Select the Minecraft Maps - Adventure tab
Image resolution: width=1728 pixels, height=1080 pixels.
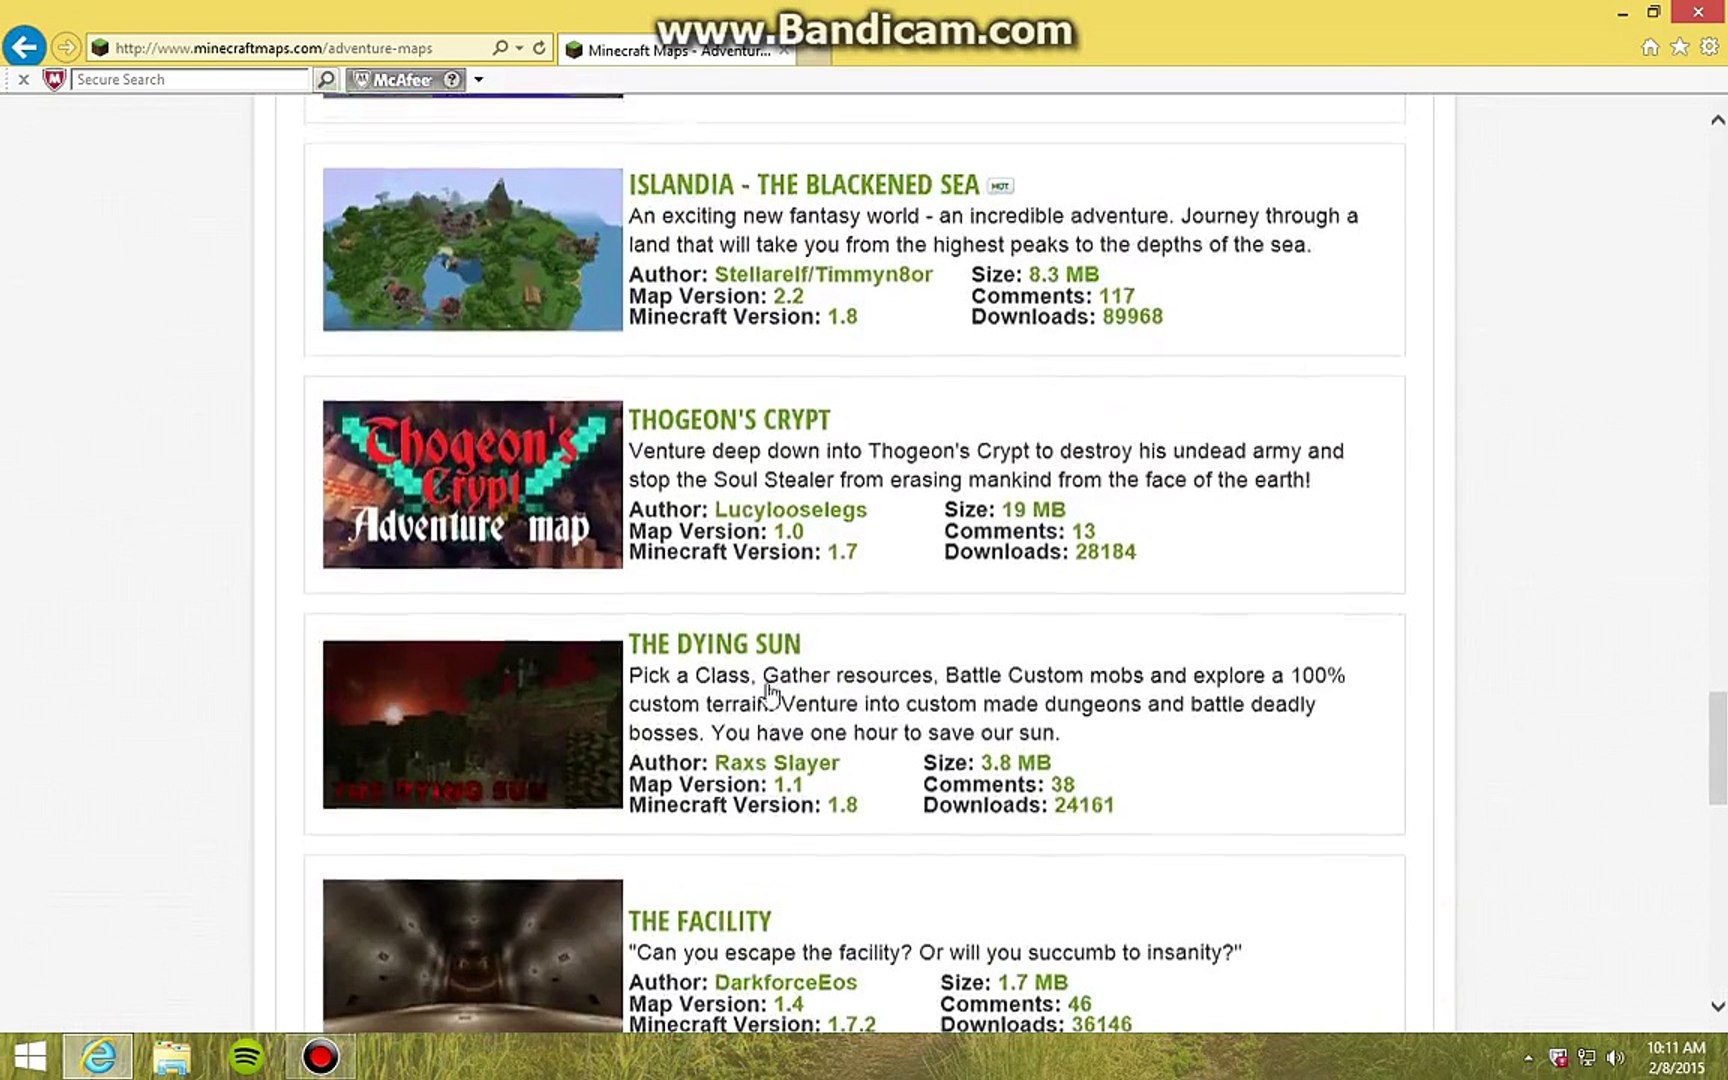point(678,50)
